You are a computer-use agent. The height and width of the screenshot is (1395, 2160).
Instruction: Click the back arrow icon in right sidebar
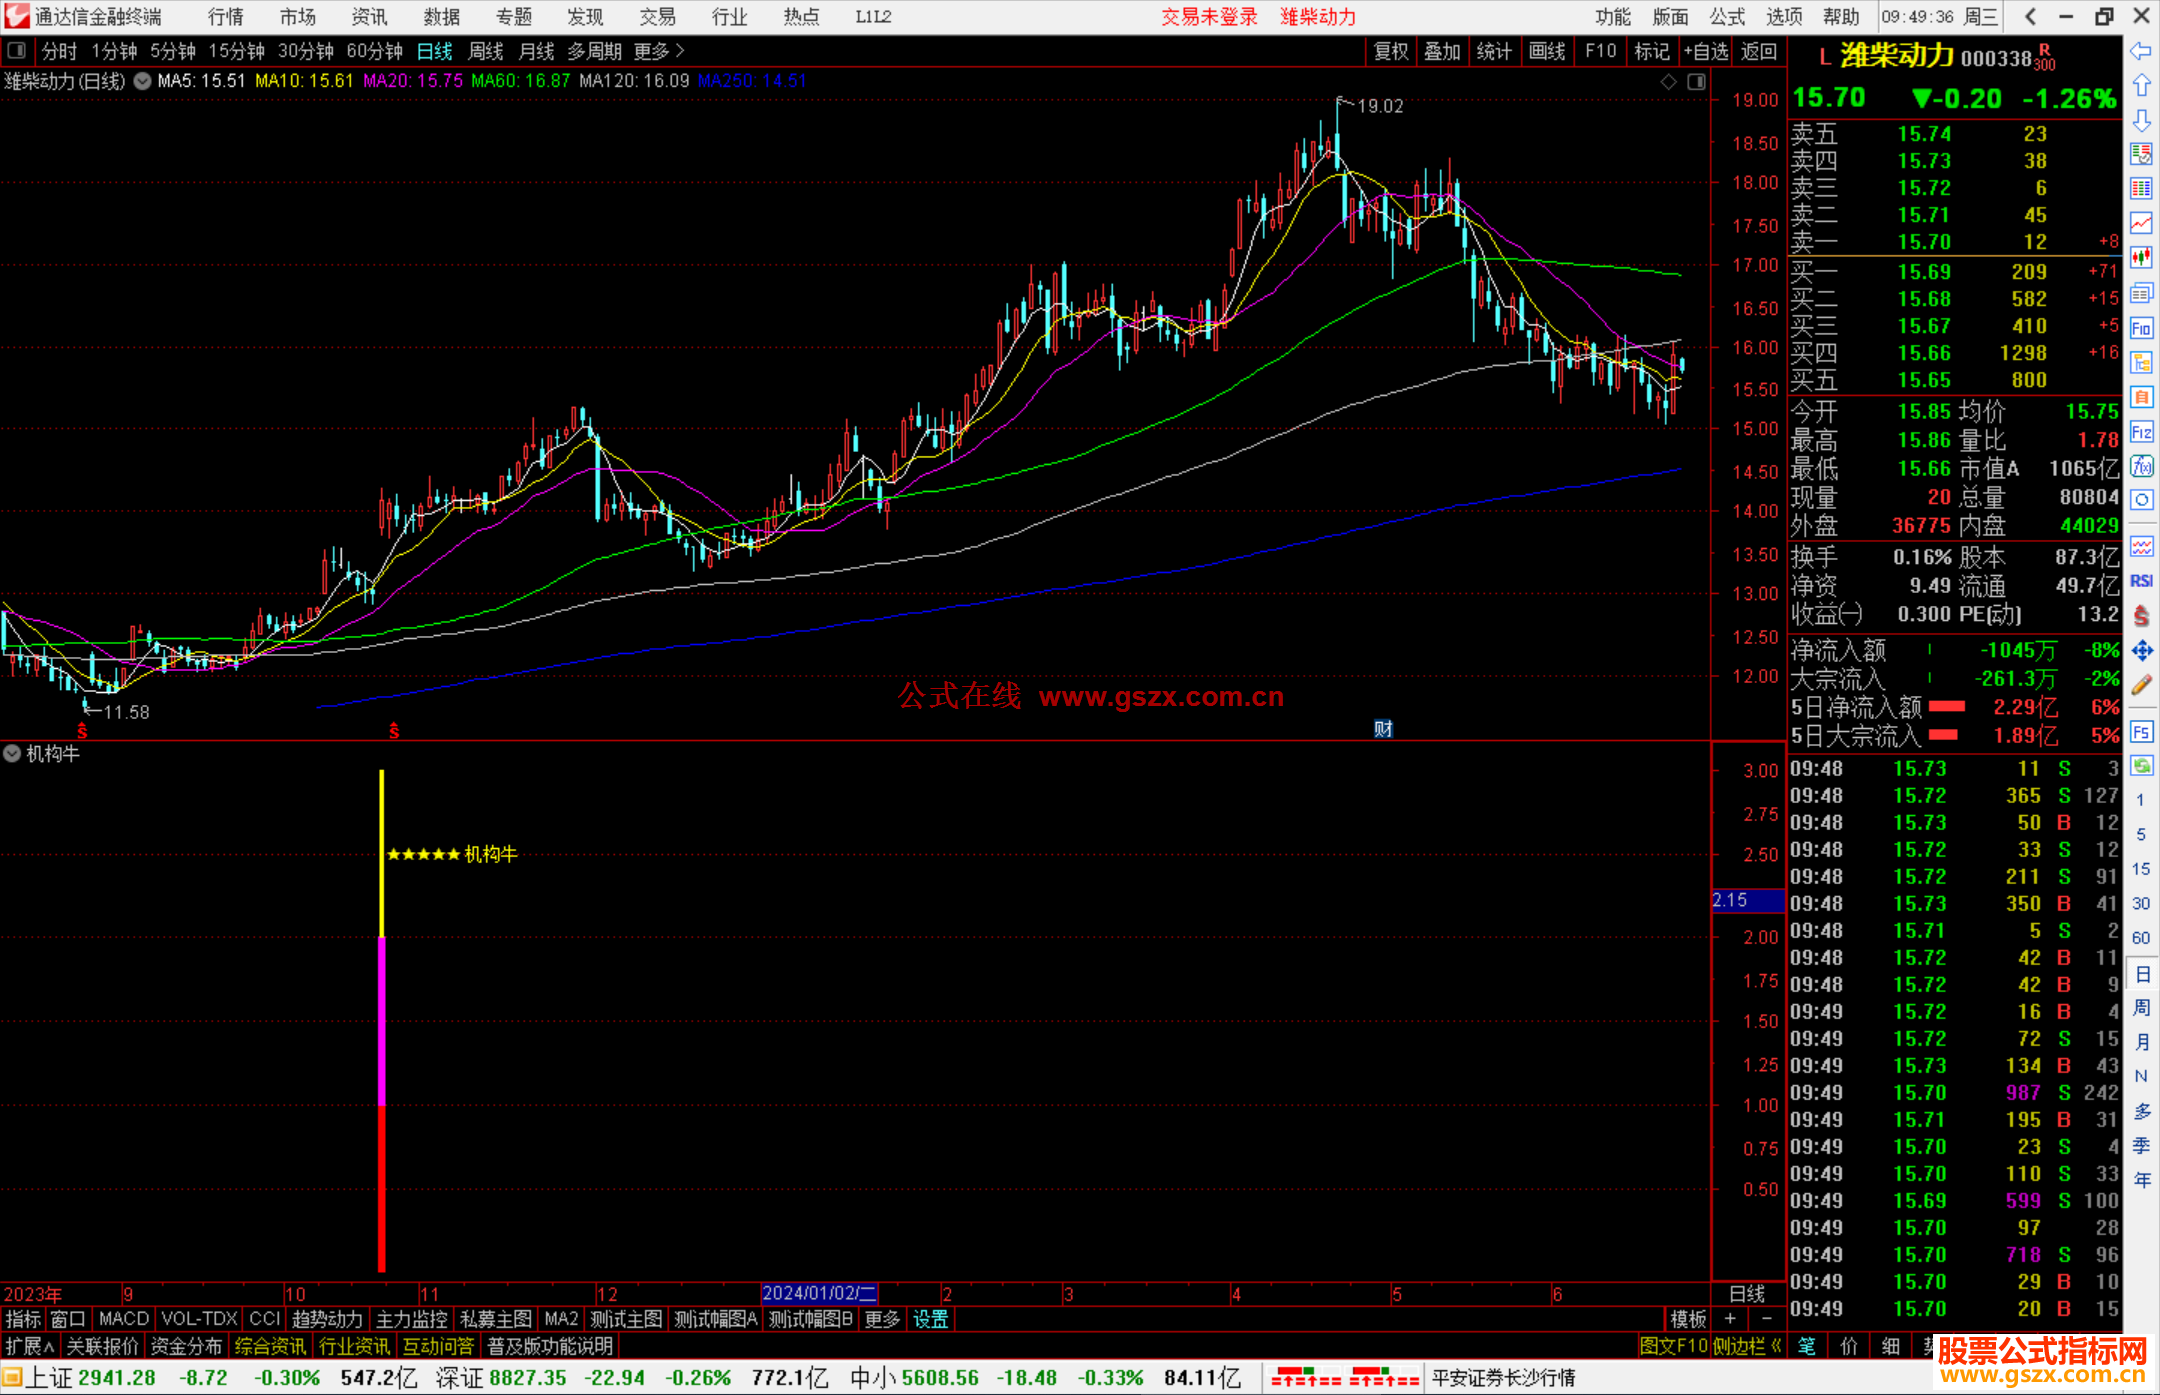coord(2141,51)
